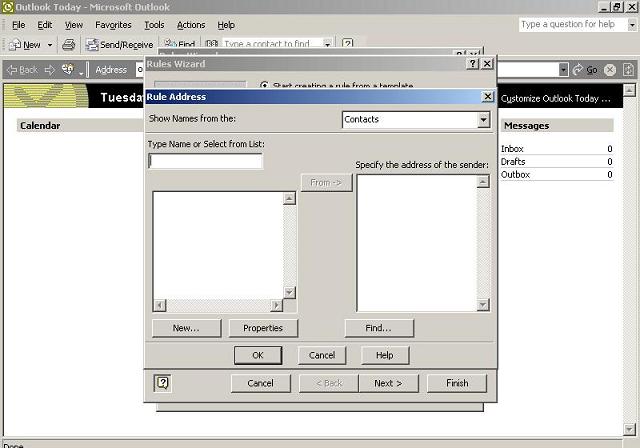The height and width of the screenshot is (448, 640).
Task: Click Outlook Today page scroll up arrow
Action: (x=629, y=90)
